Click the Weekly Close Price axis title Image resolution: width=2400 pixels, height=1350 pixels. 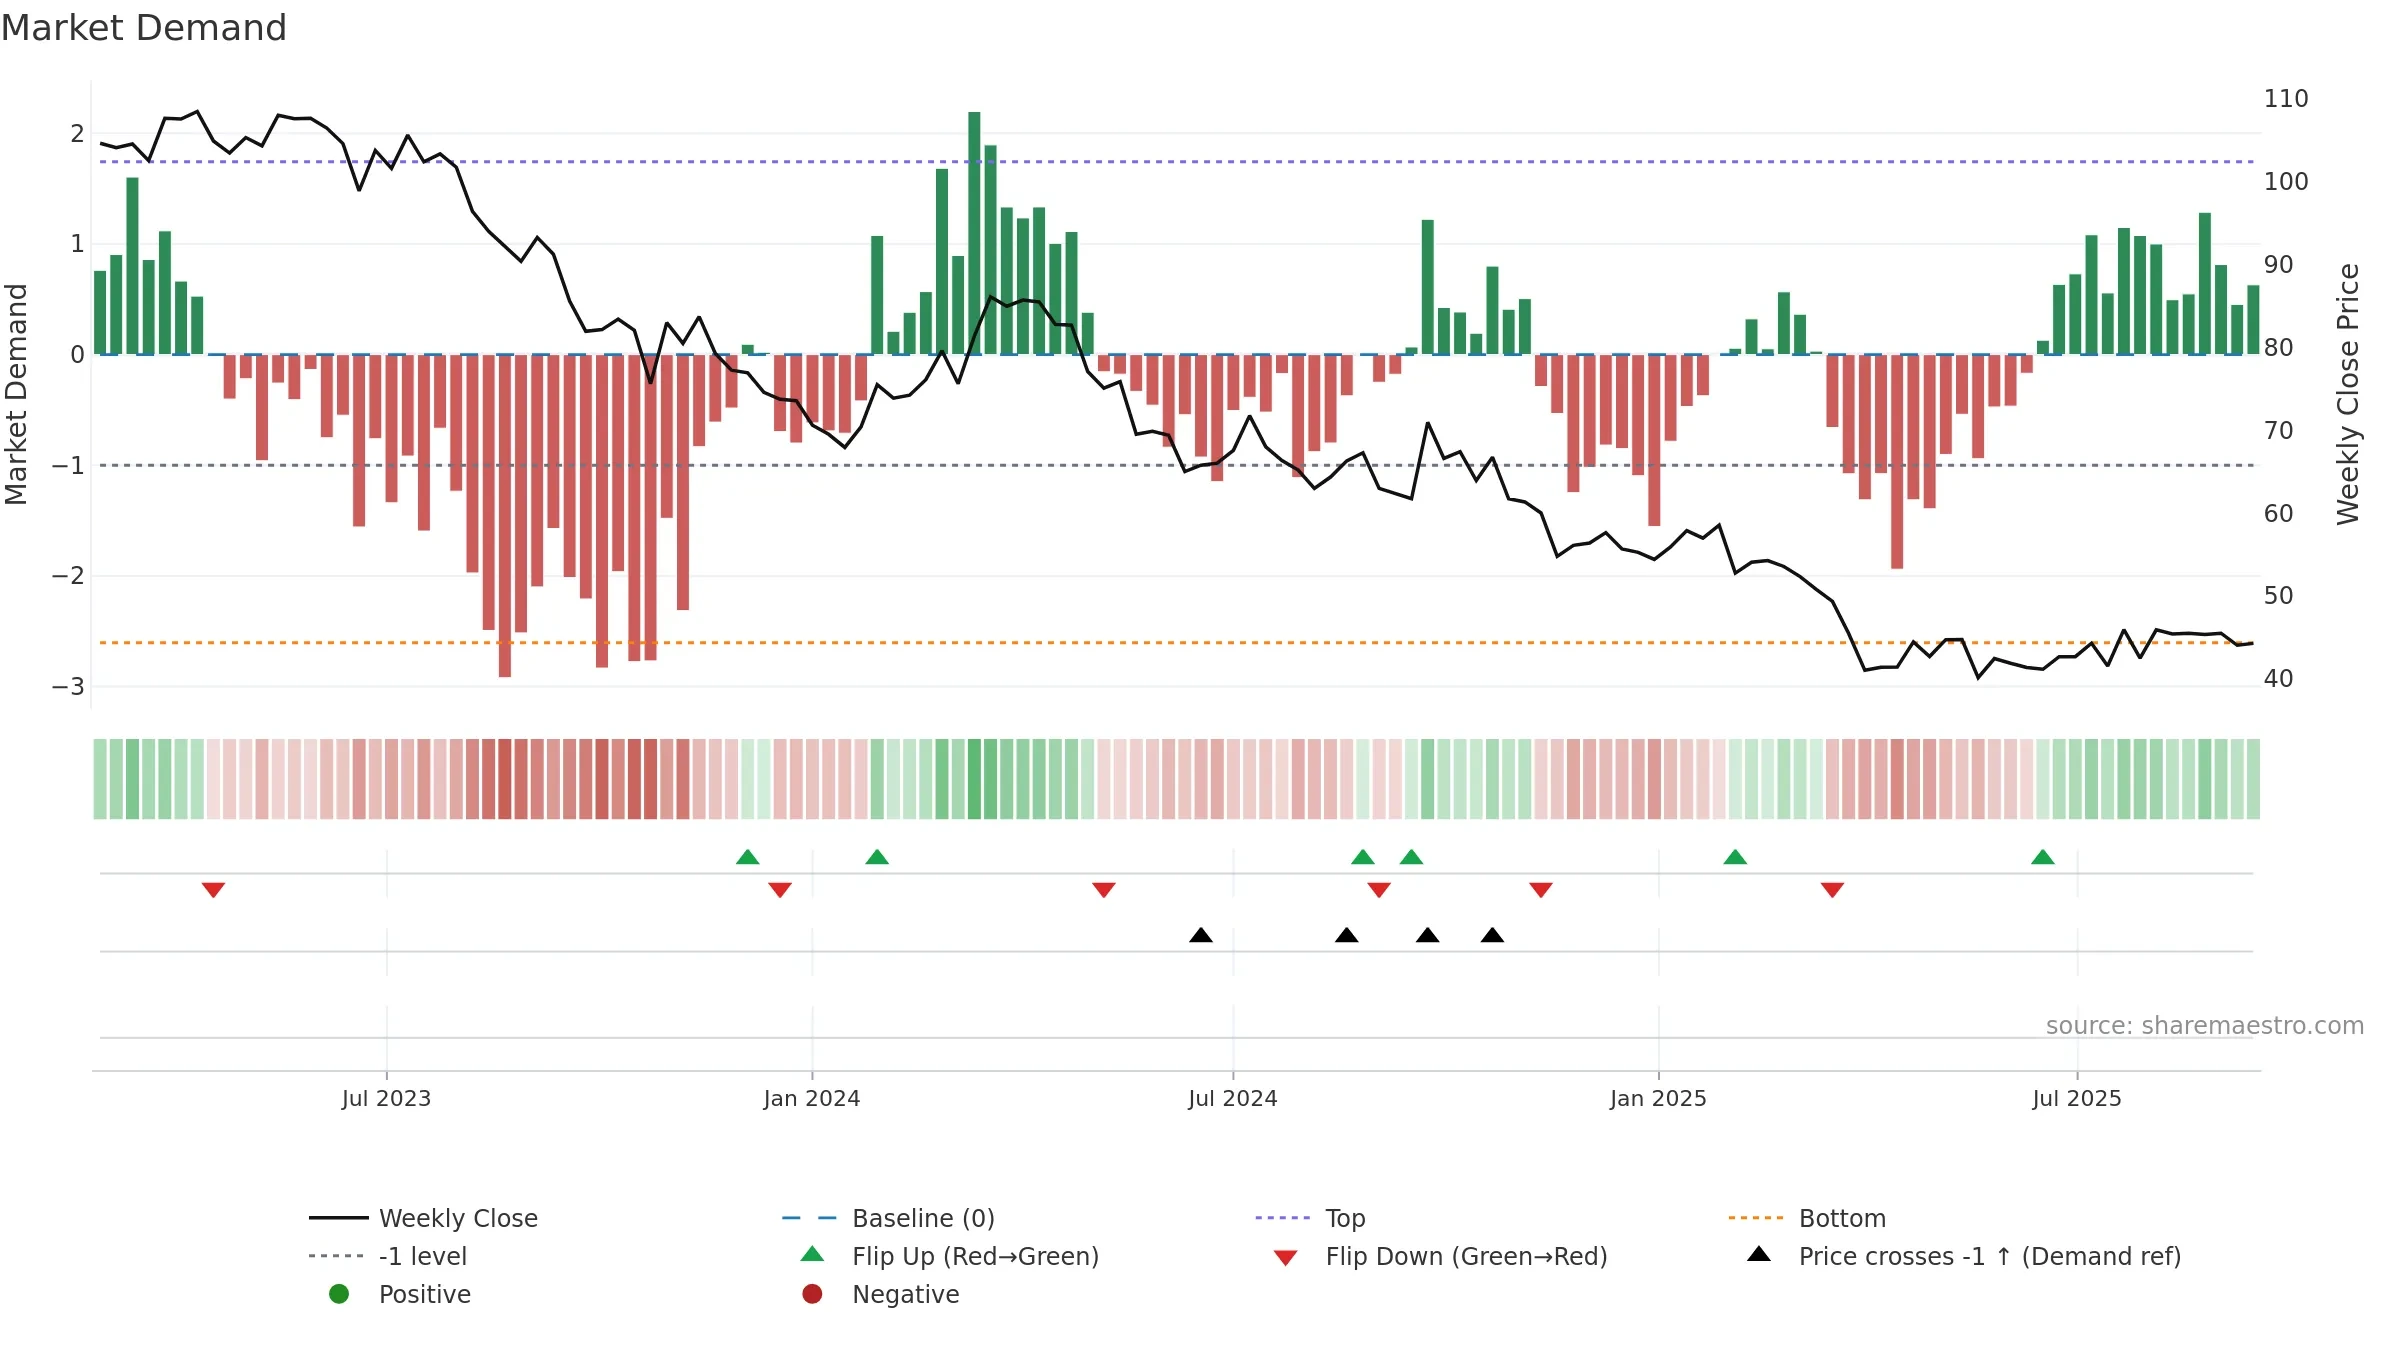coord(2348,394)
